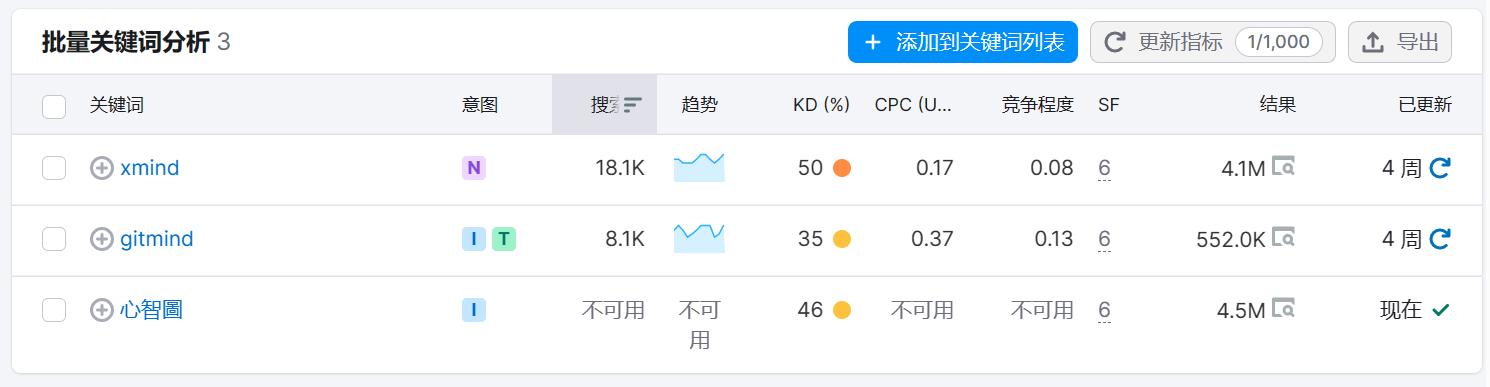Show the xmind trend sparkline chart
The image size is (1490, 387).
click(x=699, y=167)
